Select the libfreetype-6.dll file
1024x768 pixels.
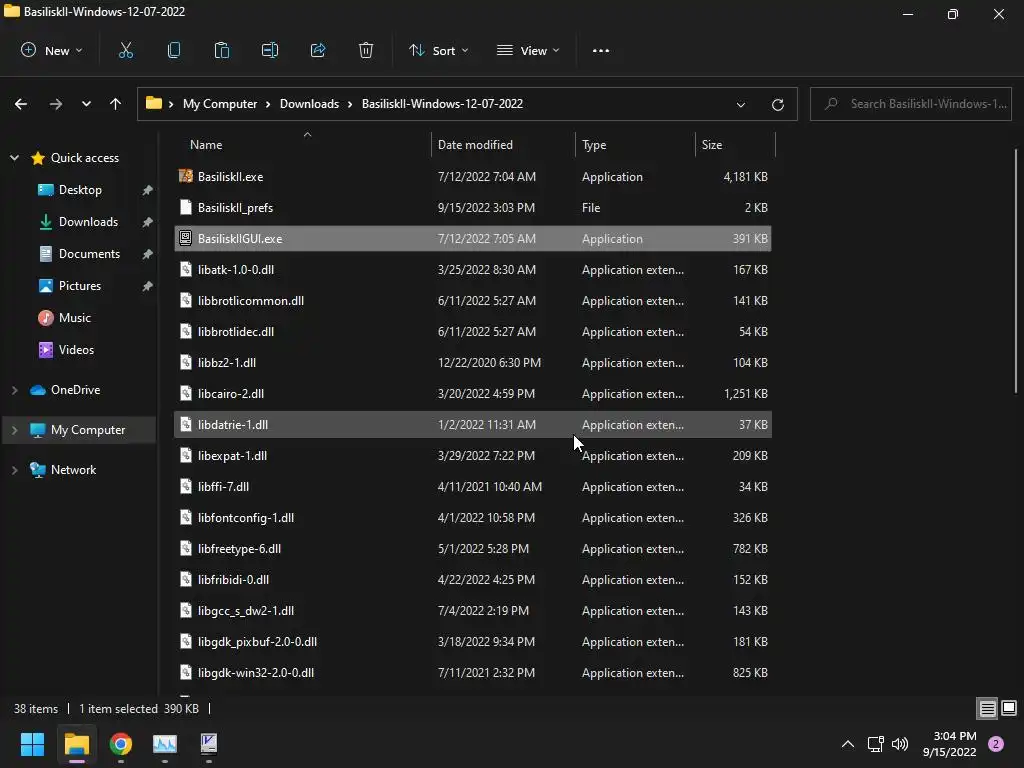(473, 549)
